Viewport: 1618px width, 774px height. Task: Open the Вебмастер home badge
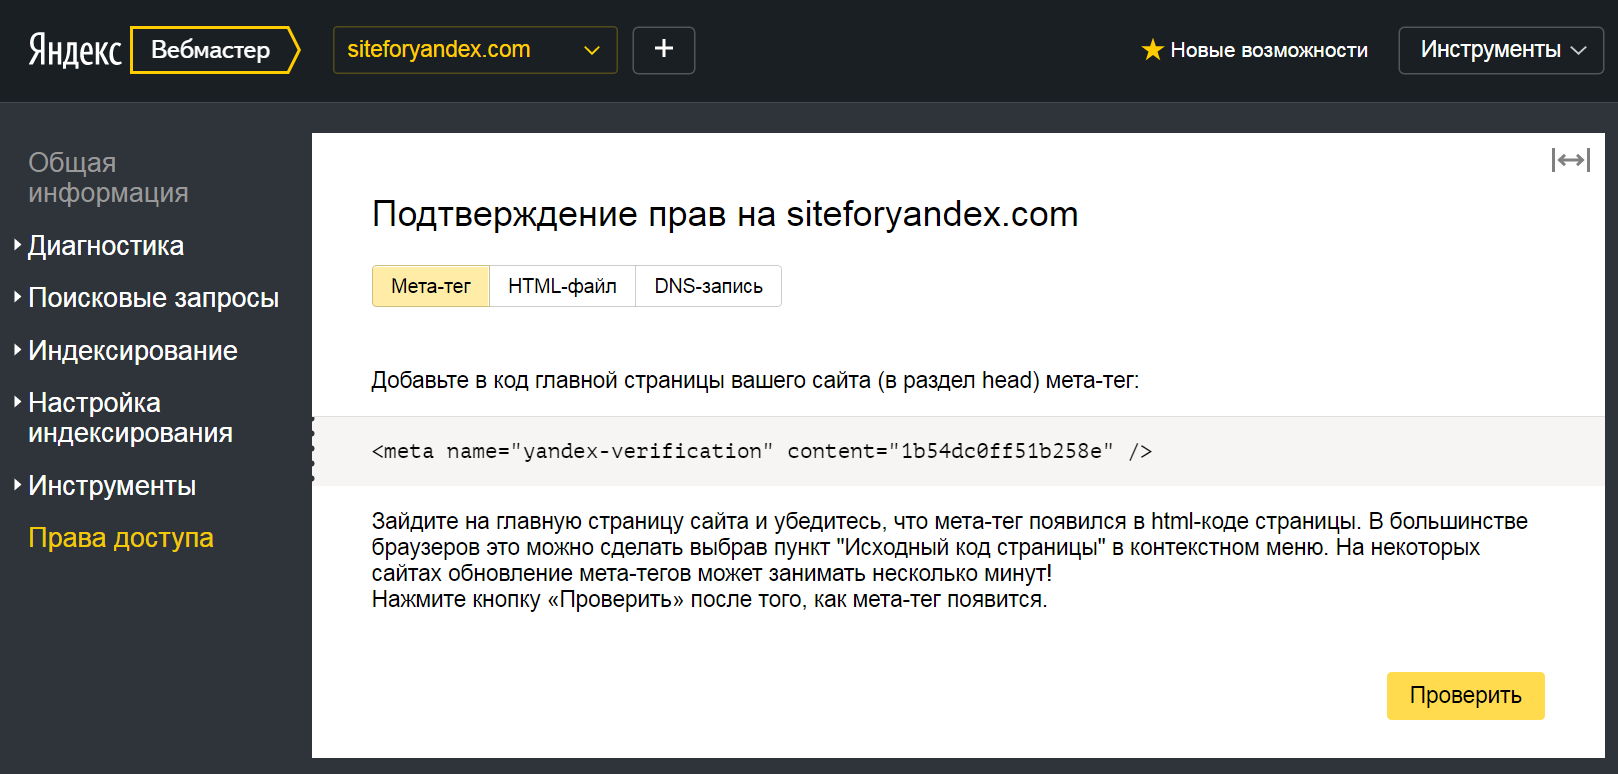pyautogui.click(x=214, y=50)
